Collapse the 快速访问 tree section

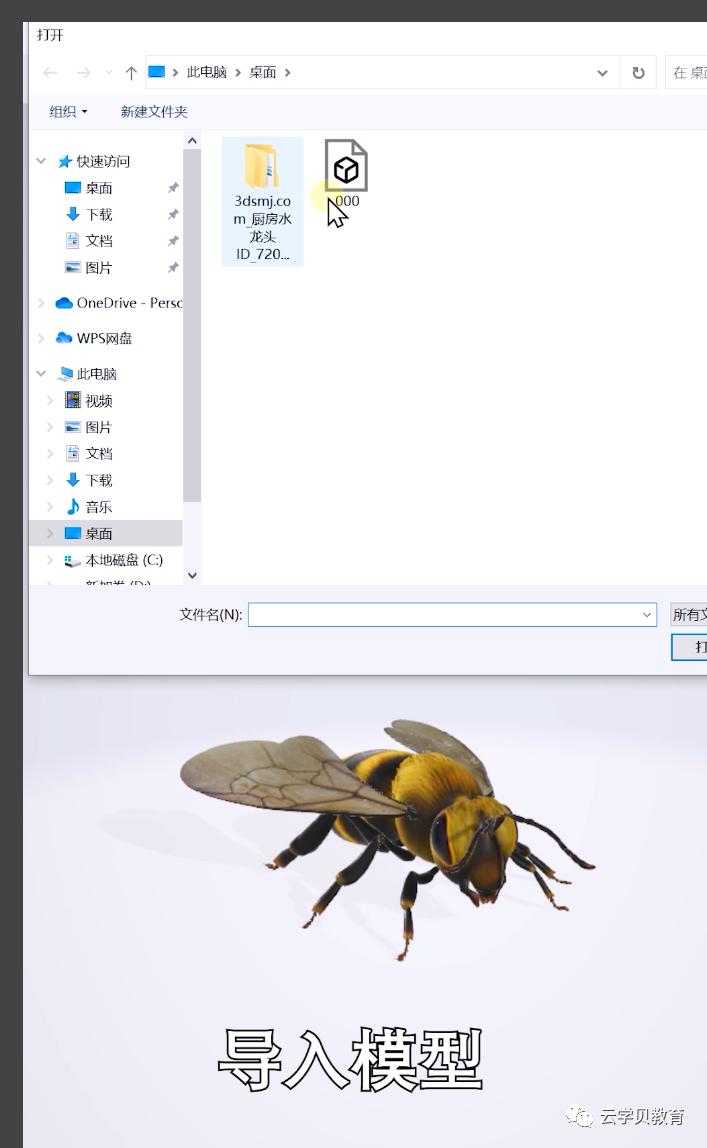41,161
